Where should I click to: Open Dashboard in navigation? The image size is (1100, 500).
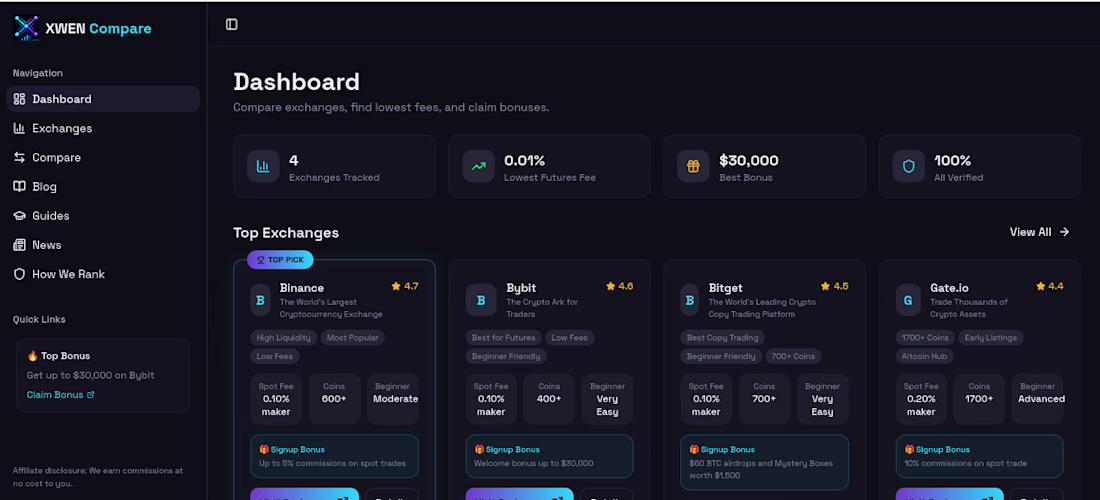point(103,99)
